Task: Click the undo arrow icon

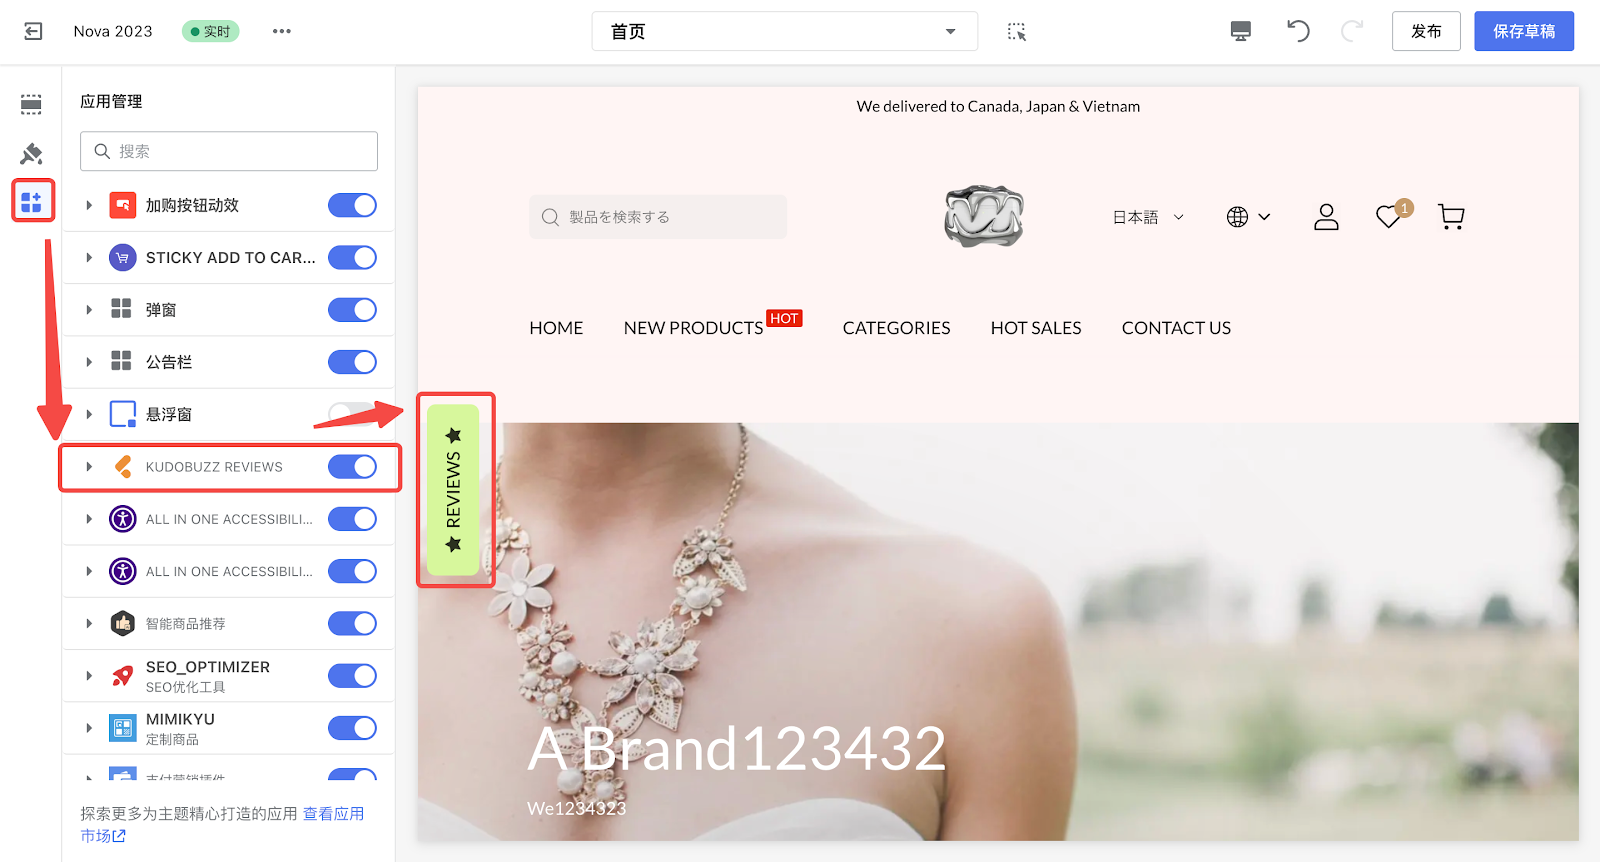Action: click(x=1298, y=31)
